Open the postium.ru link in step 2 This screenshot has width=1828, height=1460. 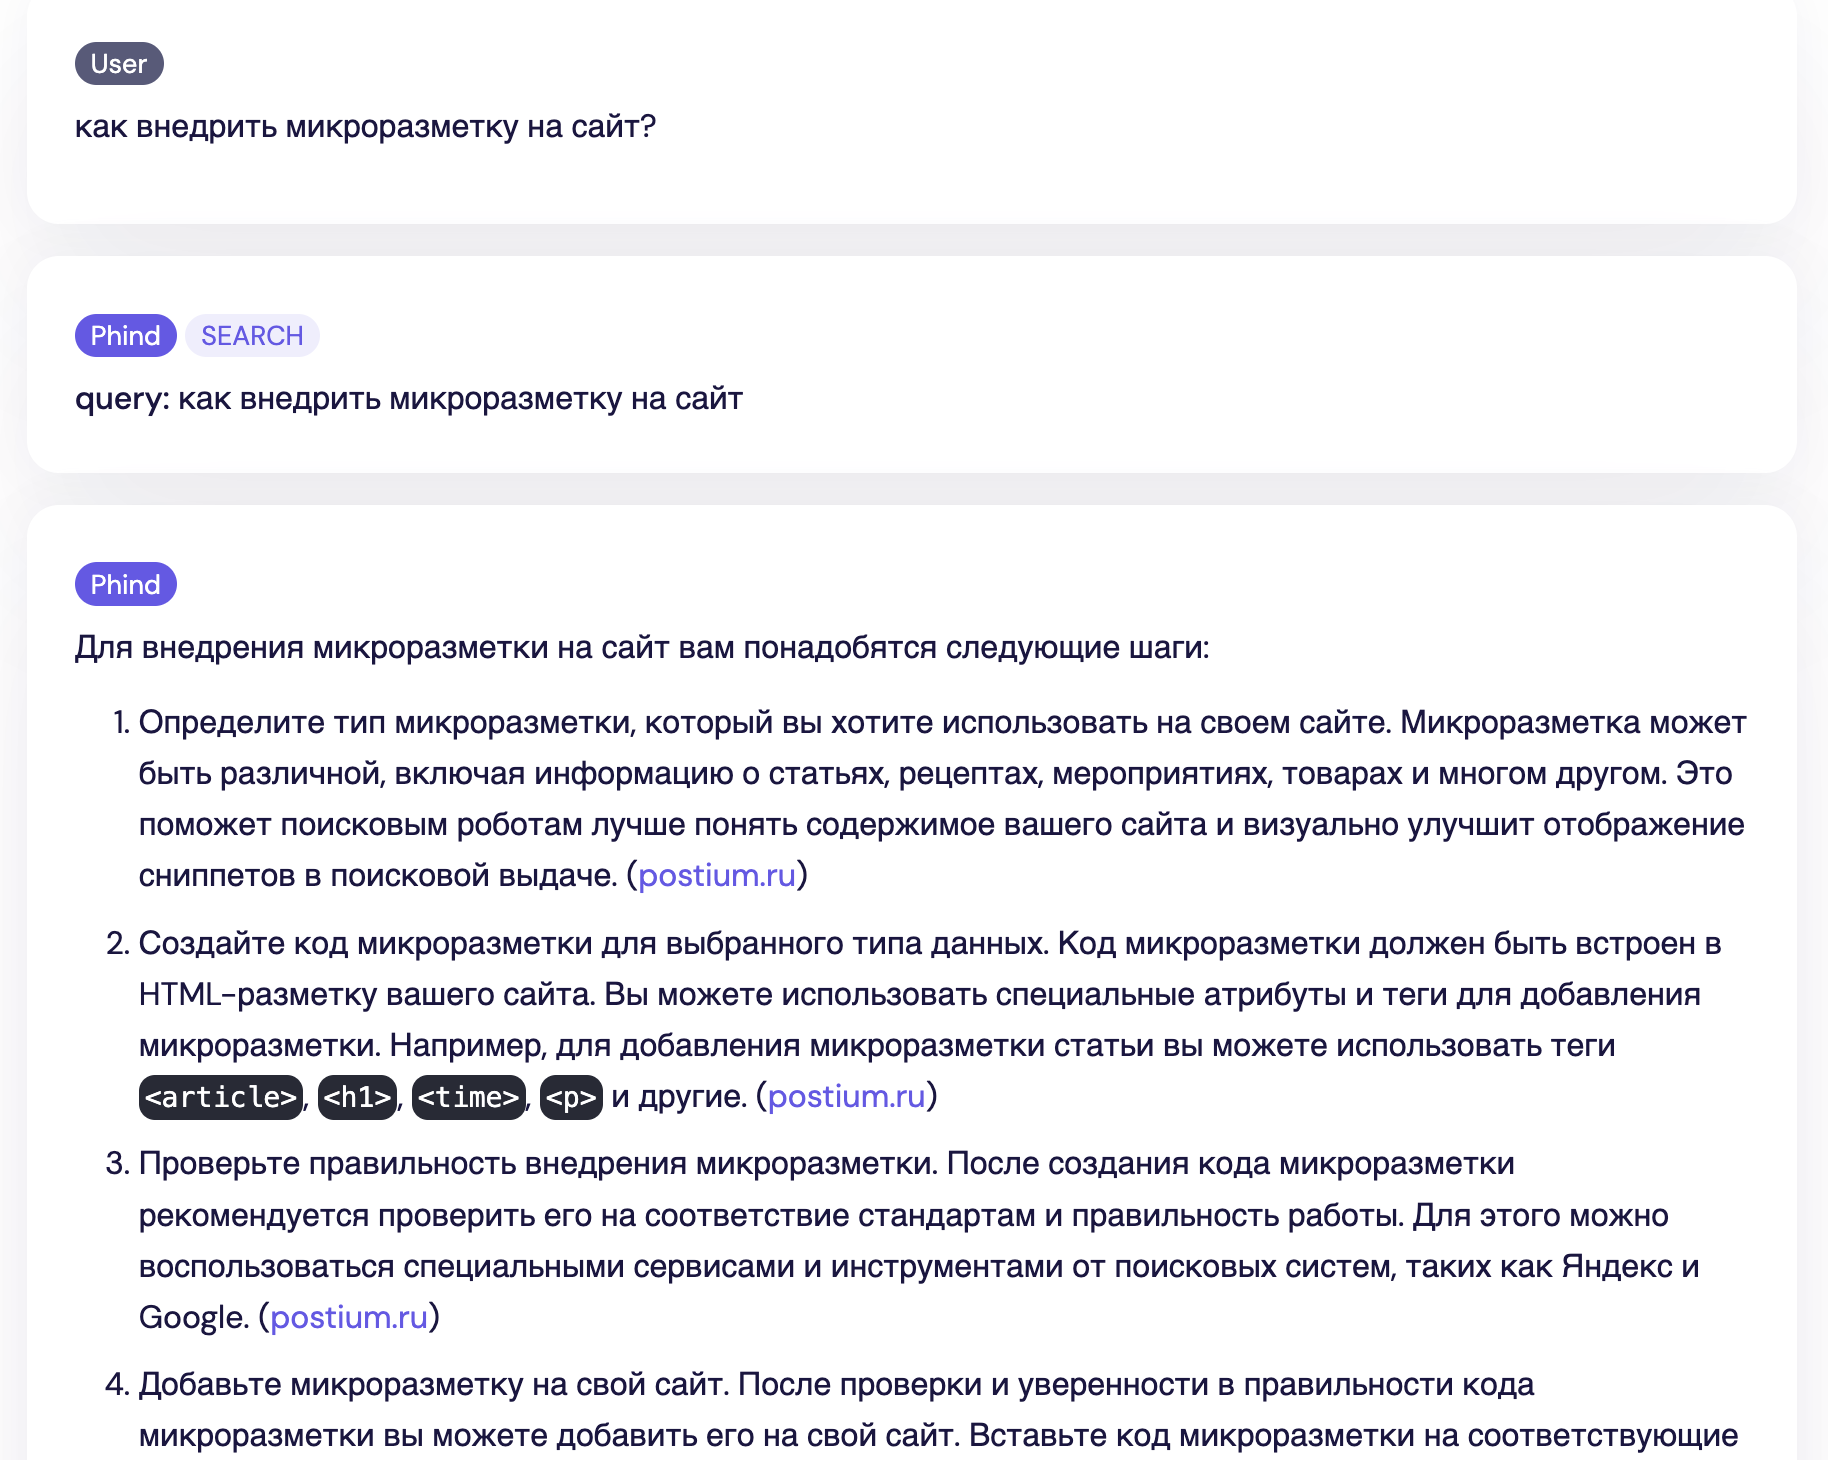(847, 1096)
